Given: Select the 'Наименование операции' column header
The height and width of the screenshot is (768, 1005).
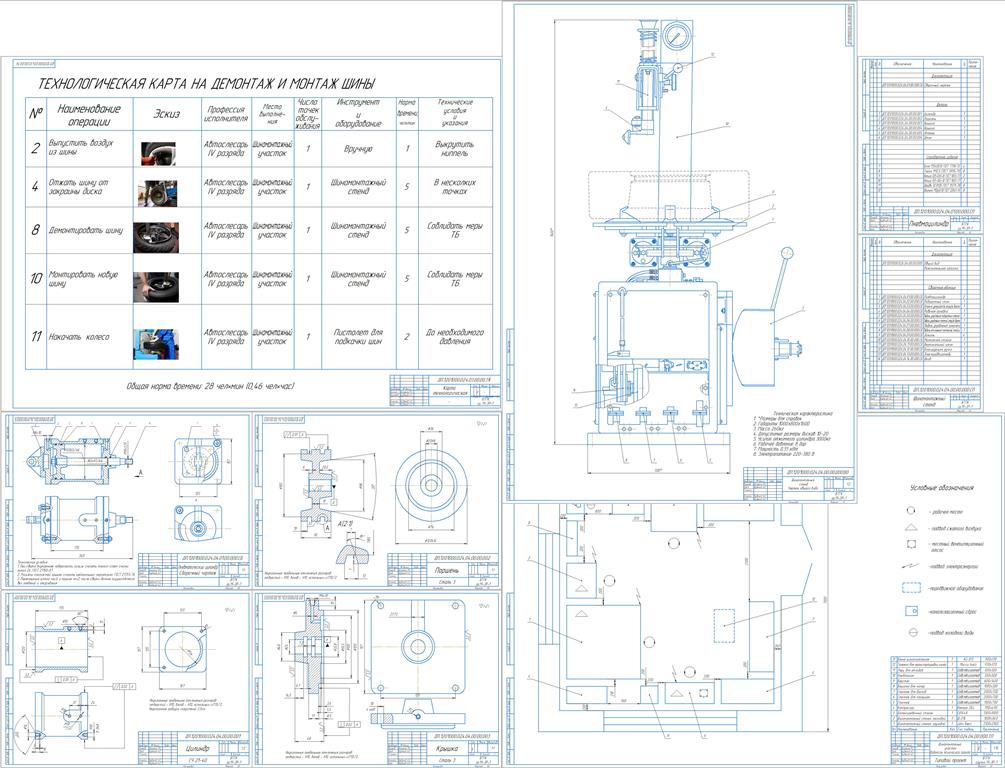Looking at the screenshot, I should 89,115.
